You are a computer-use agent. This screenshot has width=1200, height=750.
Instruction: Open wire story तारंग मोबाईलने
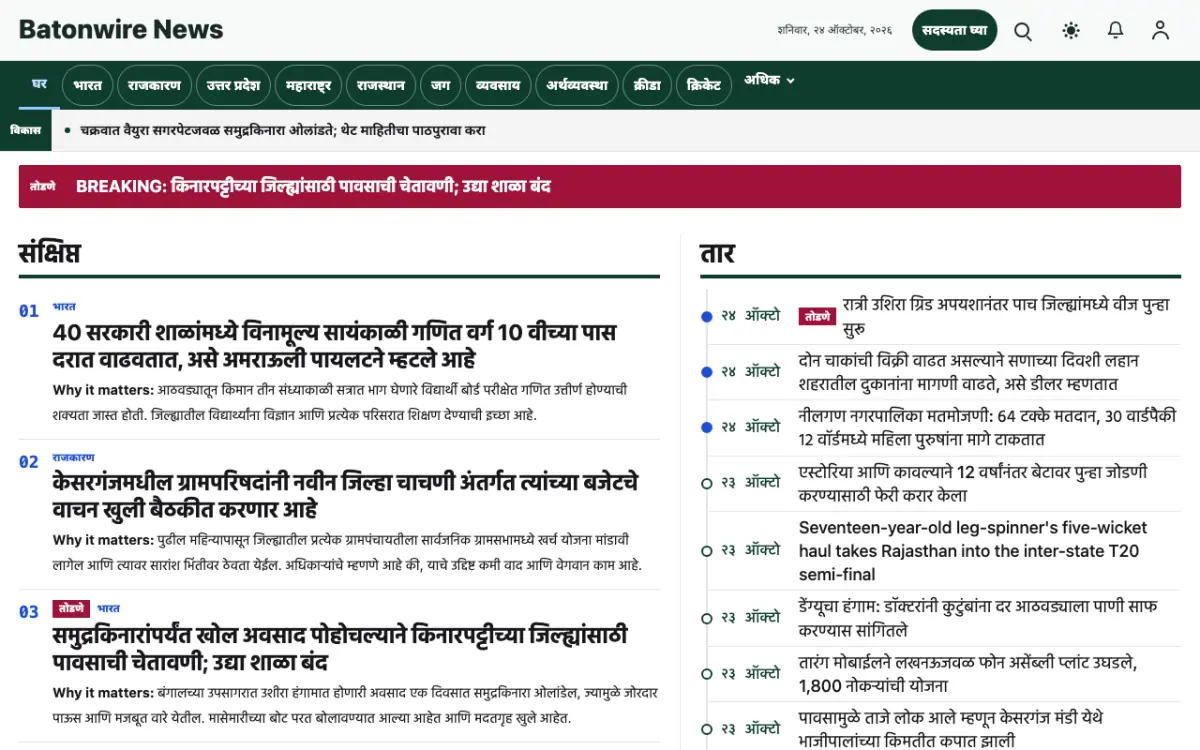tap(968, 674)
